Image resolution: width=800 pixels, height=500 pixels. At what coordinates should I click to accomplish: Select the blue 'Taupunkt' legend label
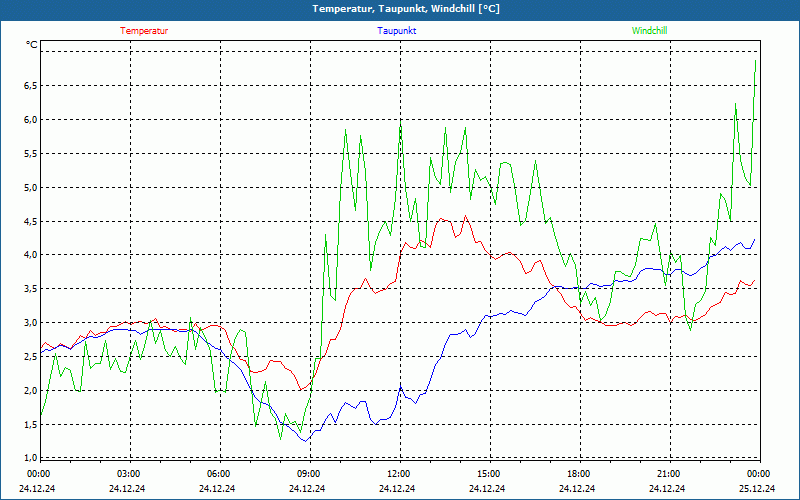pos(397,31)
